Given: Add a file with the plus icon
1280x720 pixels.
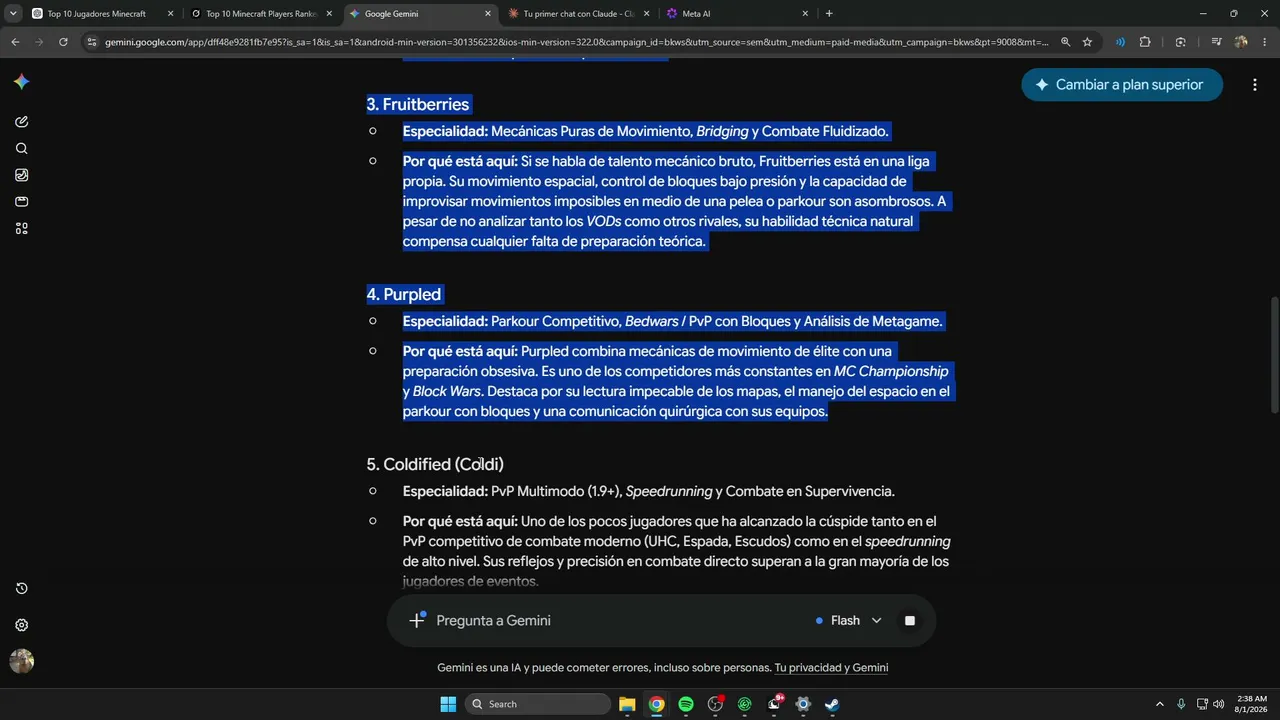Looking at the screenshot, I should click(417, 621).
